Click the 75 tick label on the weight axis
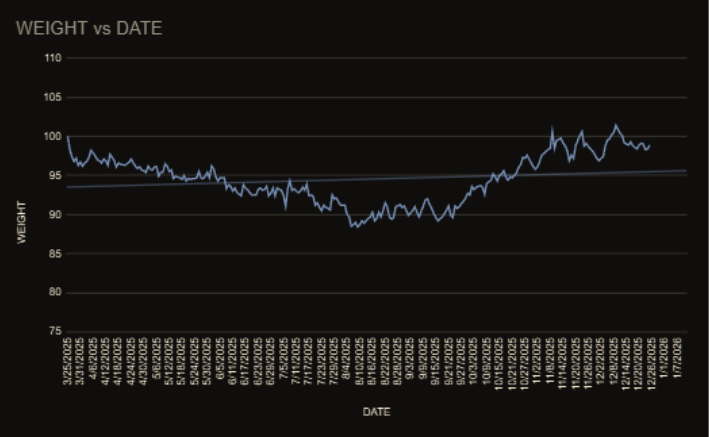This screenshot has width=709, height=437. tap(55, 331)
